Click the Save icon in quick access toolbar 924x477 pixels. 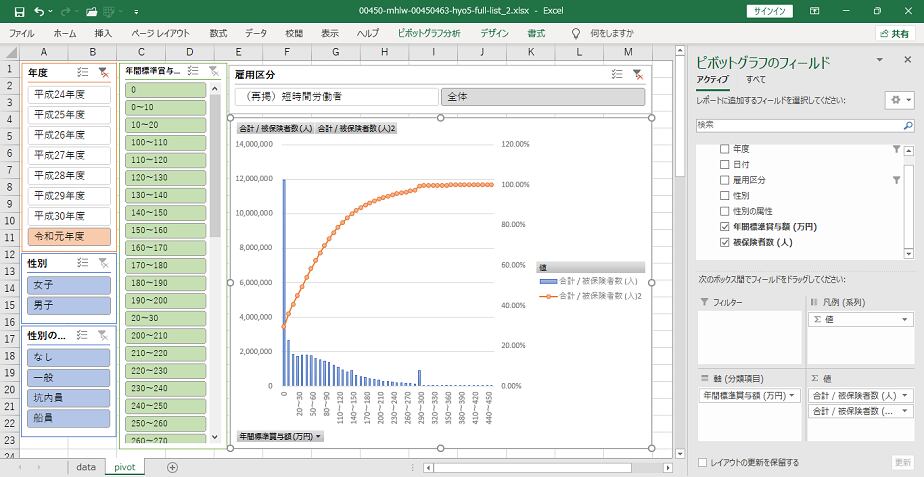[14, 11]
